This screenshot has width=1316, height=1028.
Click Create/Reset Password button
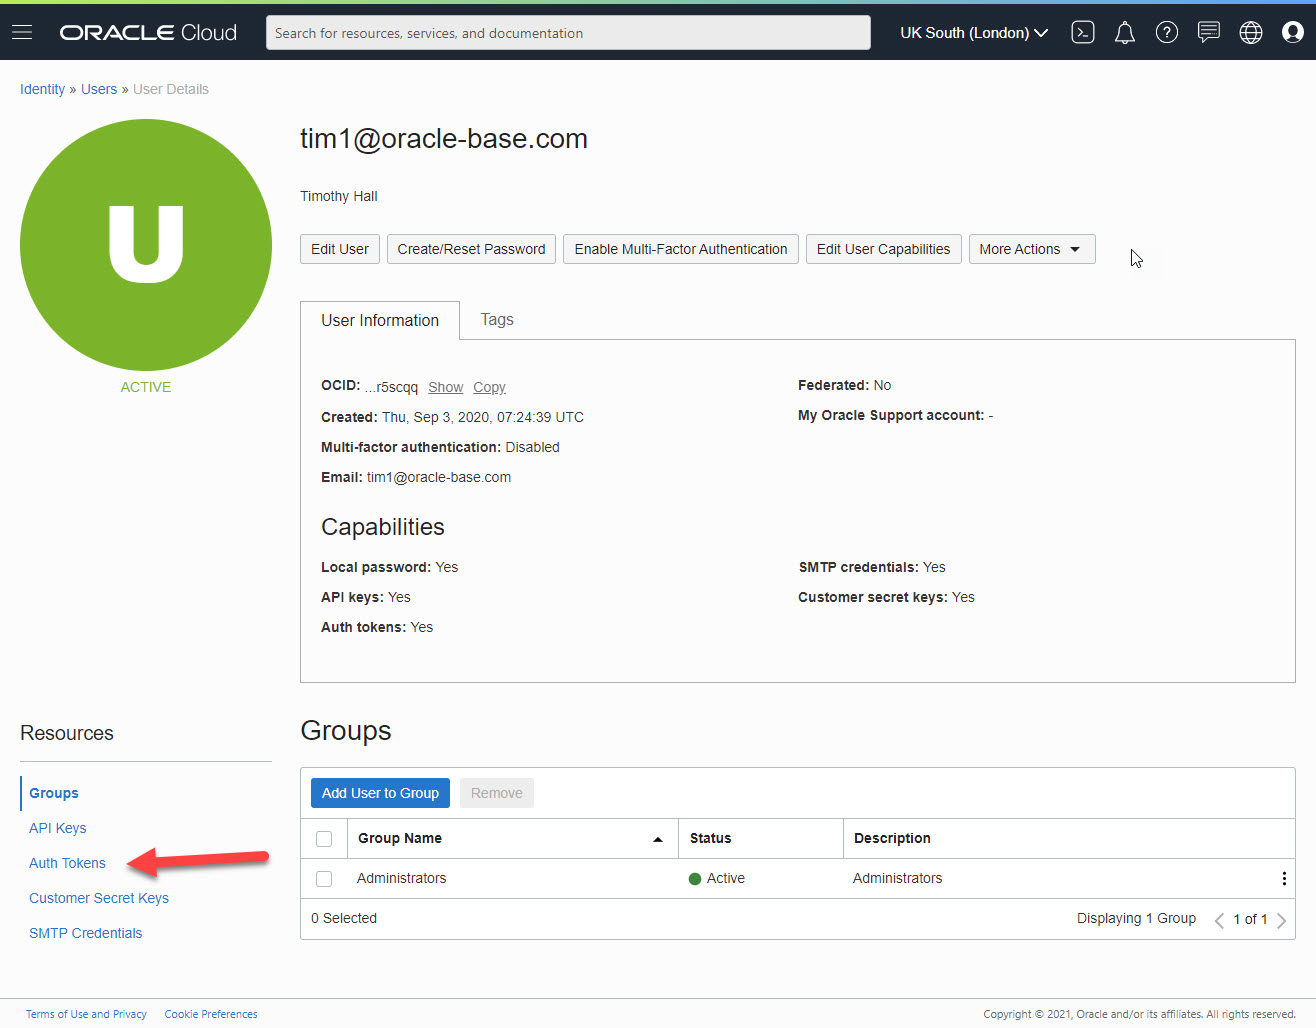[472, 249]
